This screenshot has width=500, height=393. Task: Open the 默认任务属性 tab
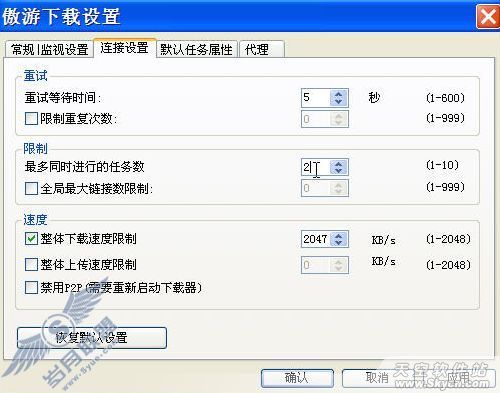click(x=196, y=50)
